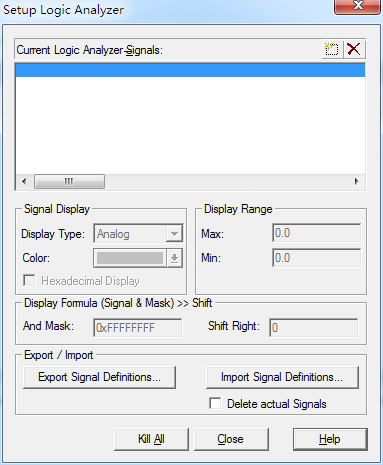This screenshot has height=465, width=383.
Task: Click the Kill All button
Action: (151, 439)
